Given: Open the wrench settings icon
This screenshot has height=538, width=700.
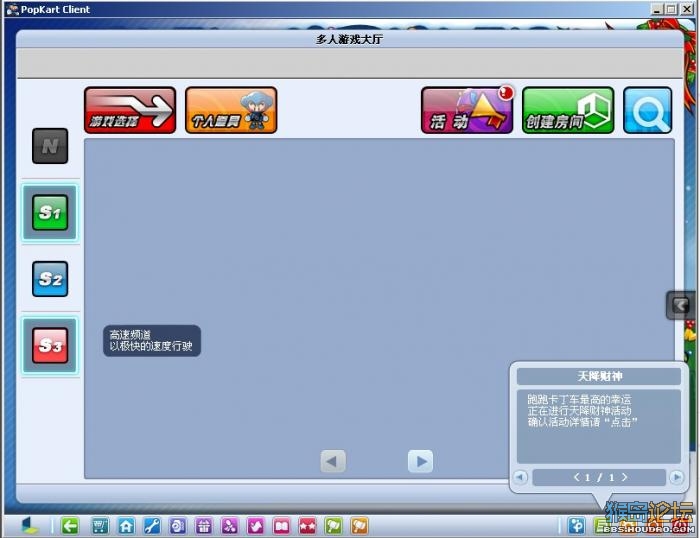Looking at the screenshot, I should coord(152,526).
